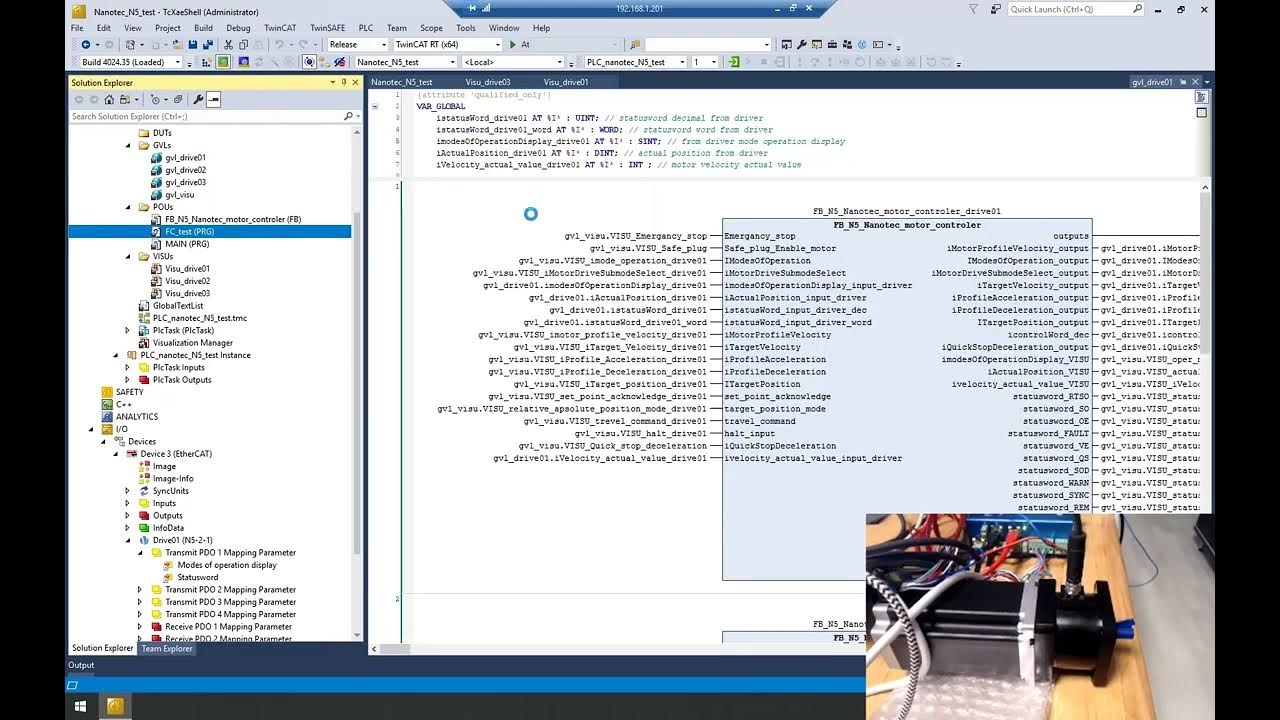Select the MAIN (PRG) item

tap(187, 244)
